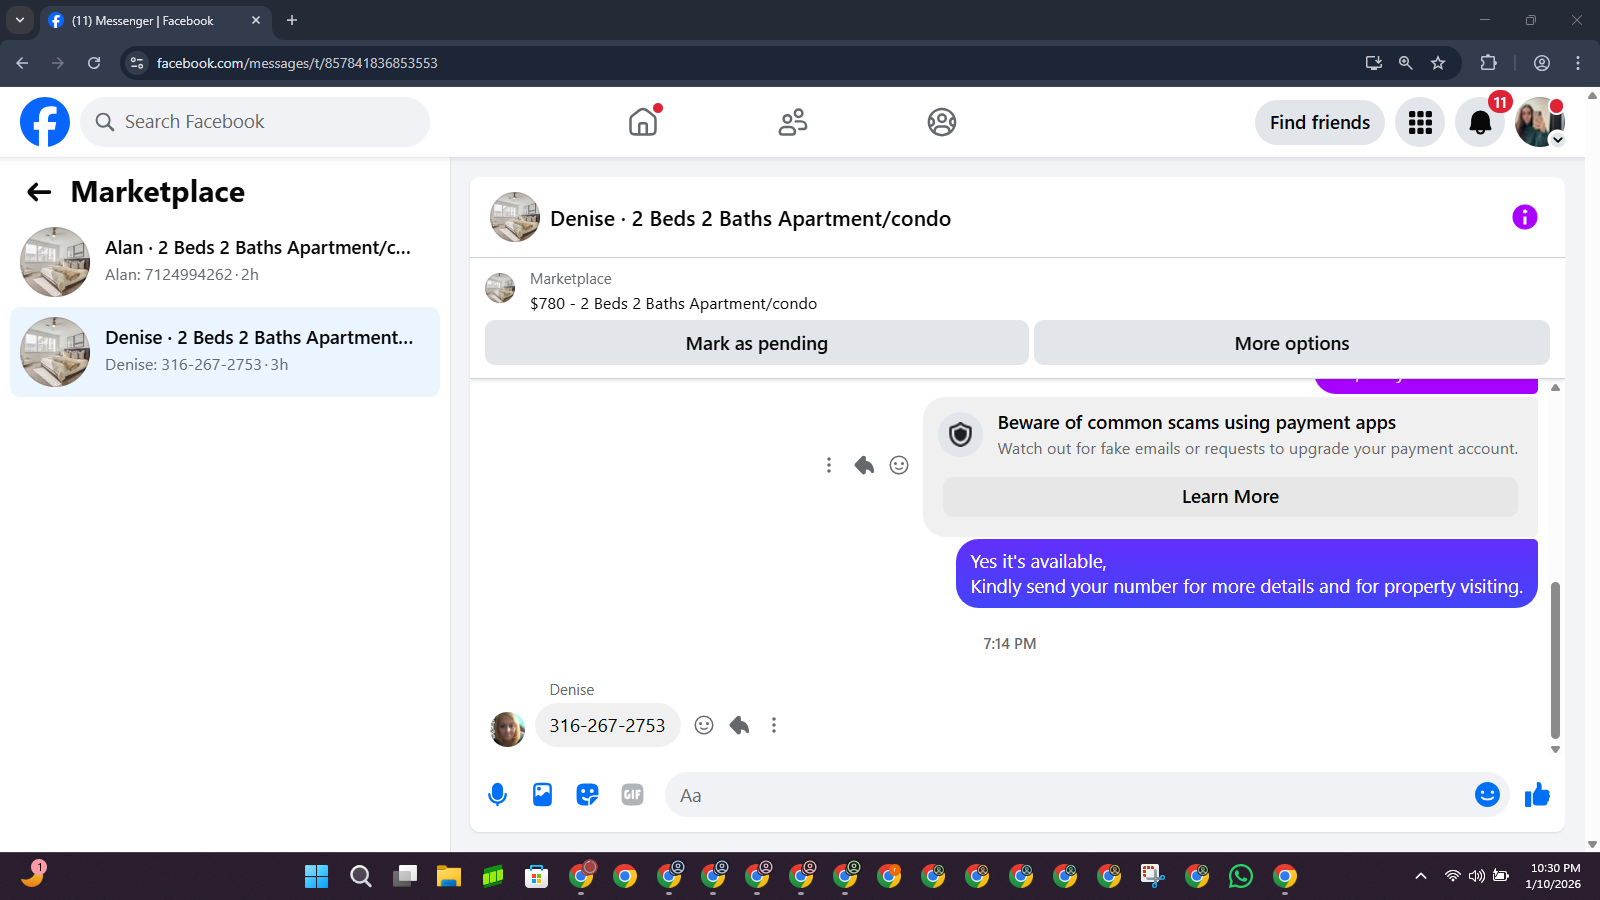Open the browser extensions icon
The image size is (1600, 900).
click(x=1488, y=63)
